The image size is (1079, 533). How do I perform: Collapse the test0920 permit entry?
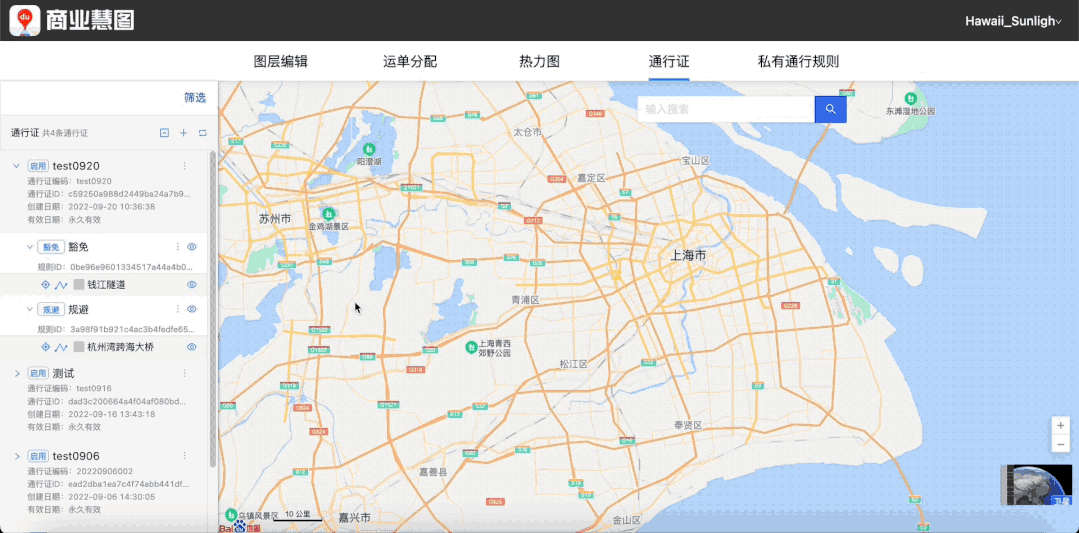[x=16, y=166]
